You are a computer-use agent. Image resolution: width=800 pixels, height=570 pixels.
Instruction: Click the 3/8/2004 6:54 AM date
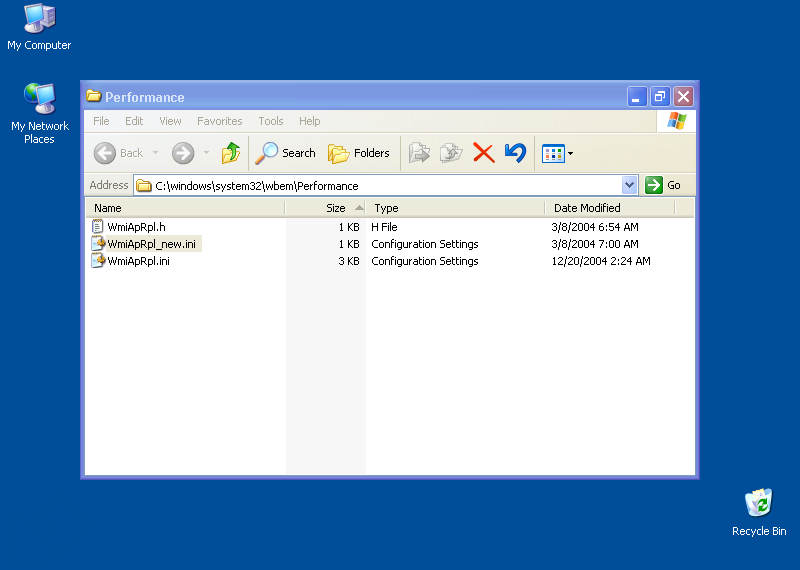tap(595, 227)
